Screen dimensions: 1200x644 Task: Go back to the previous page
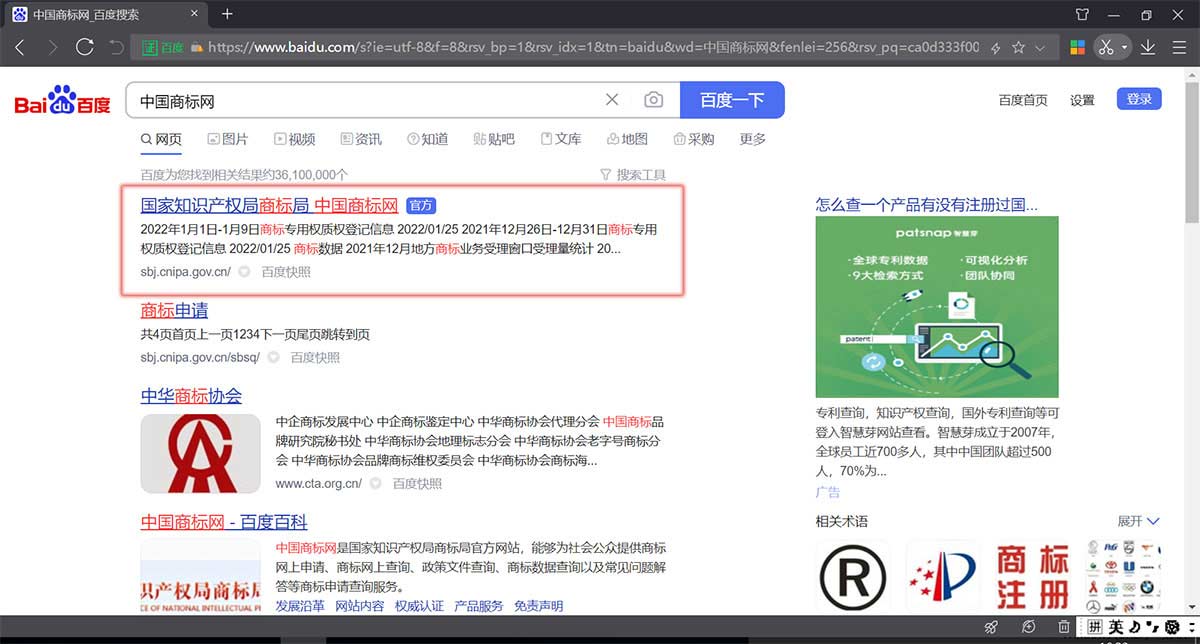coord(20,47)
